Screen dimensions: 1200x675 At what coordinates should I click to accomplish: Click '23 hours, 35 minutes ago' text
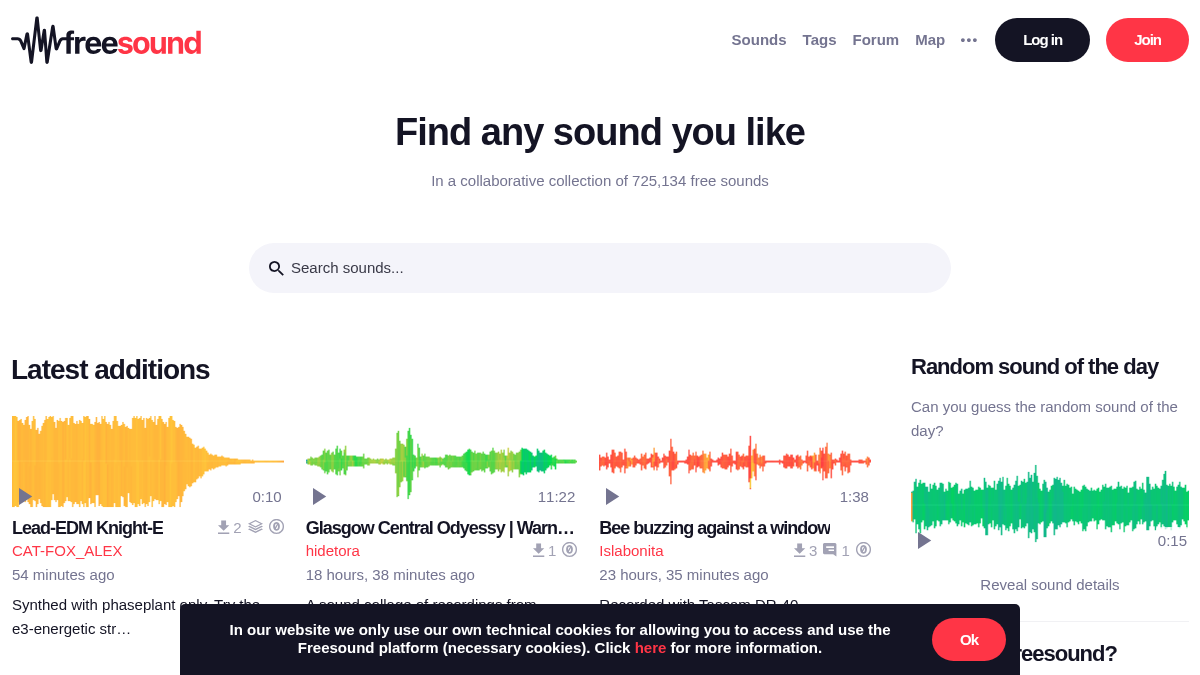[x=684, y=575]
